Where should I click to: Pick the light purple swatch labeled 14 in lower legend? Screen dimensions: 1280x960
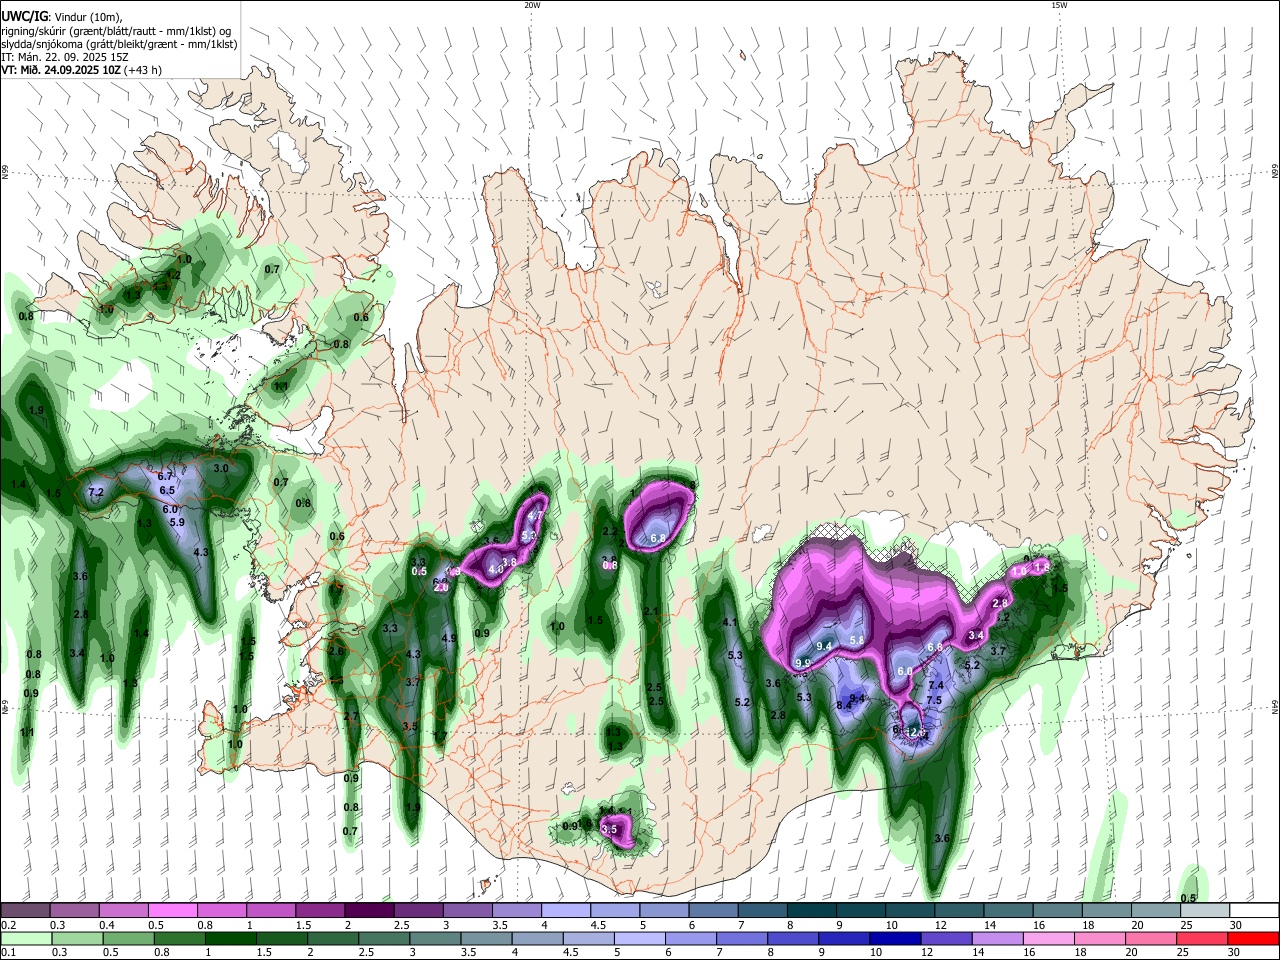(x=996, y=938)
